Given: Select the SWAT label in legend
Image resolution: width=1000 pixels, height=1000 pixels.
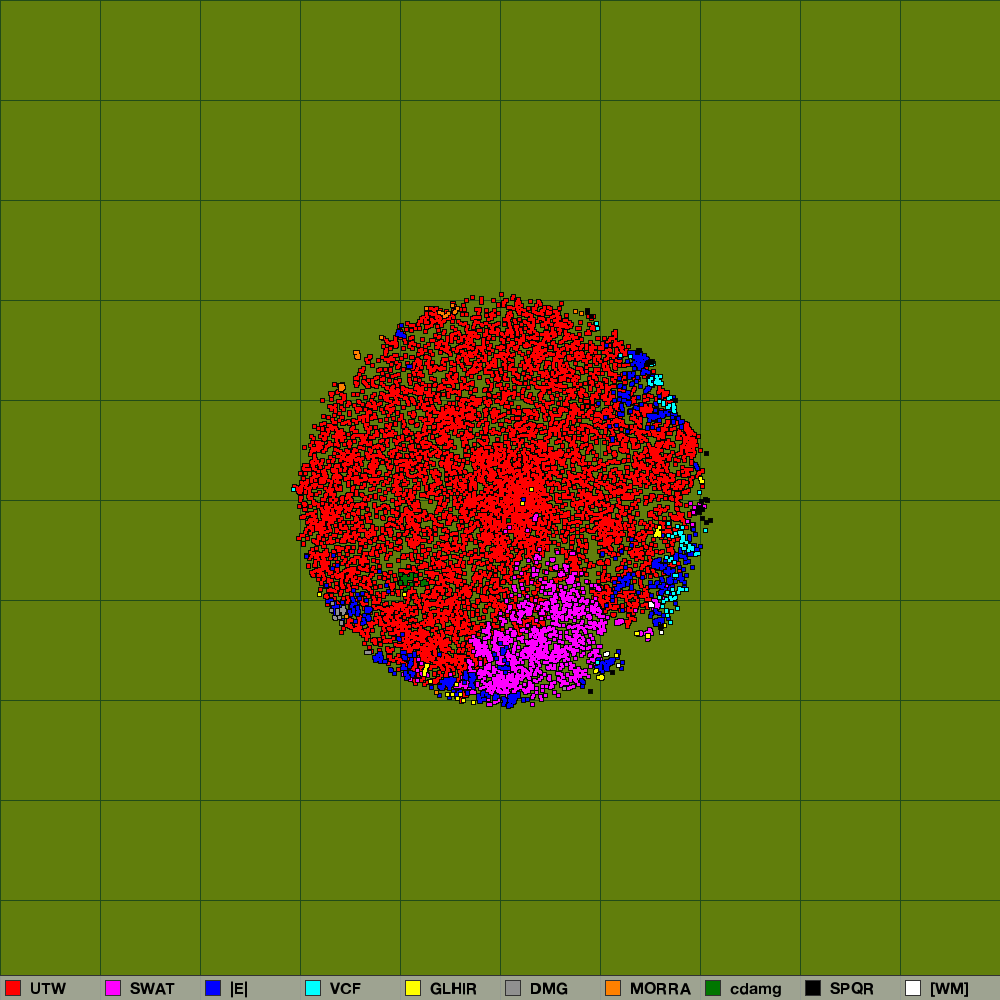Looking at the screenshot, I should pyautogui.click(x=152, y=989).
